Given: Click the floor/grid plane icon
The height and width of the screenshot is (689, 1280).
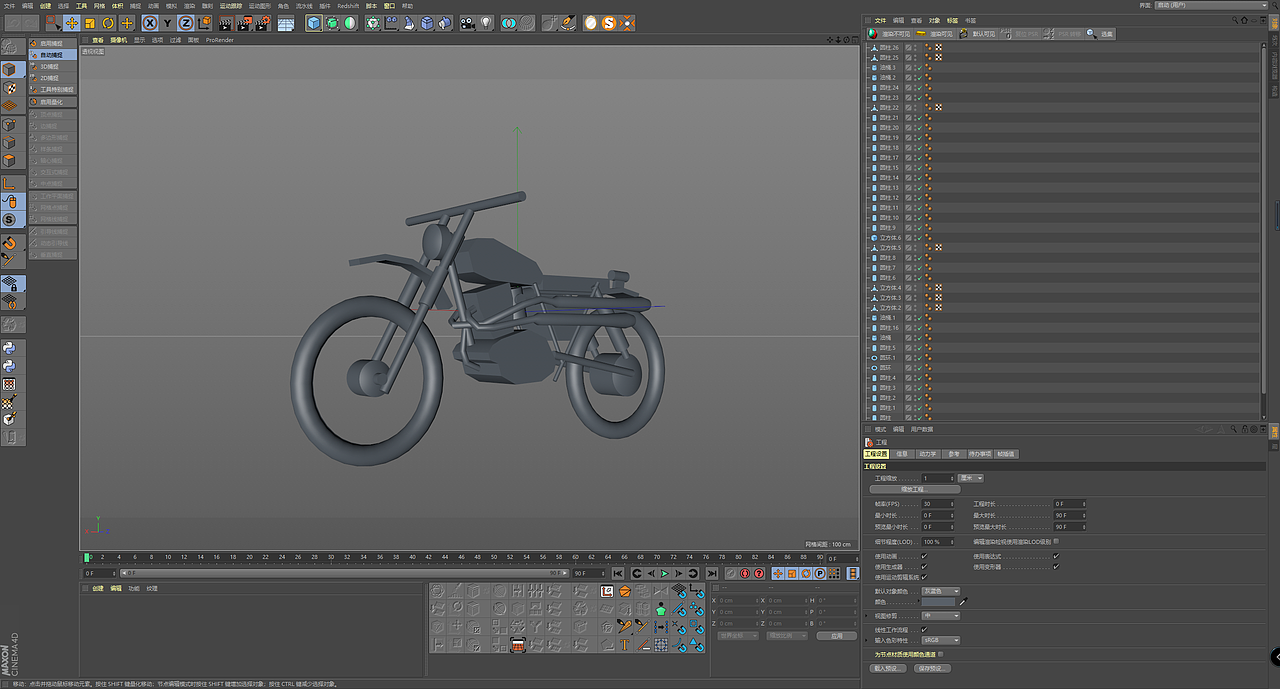Looking at the screenshot, I should [x=286, y=22].
